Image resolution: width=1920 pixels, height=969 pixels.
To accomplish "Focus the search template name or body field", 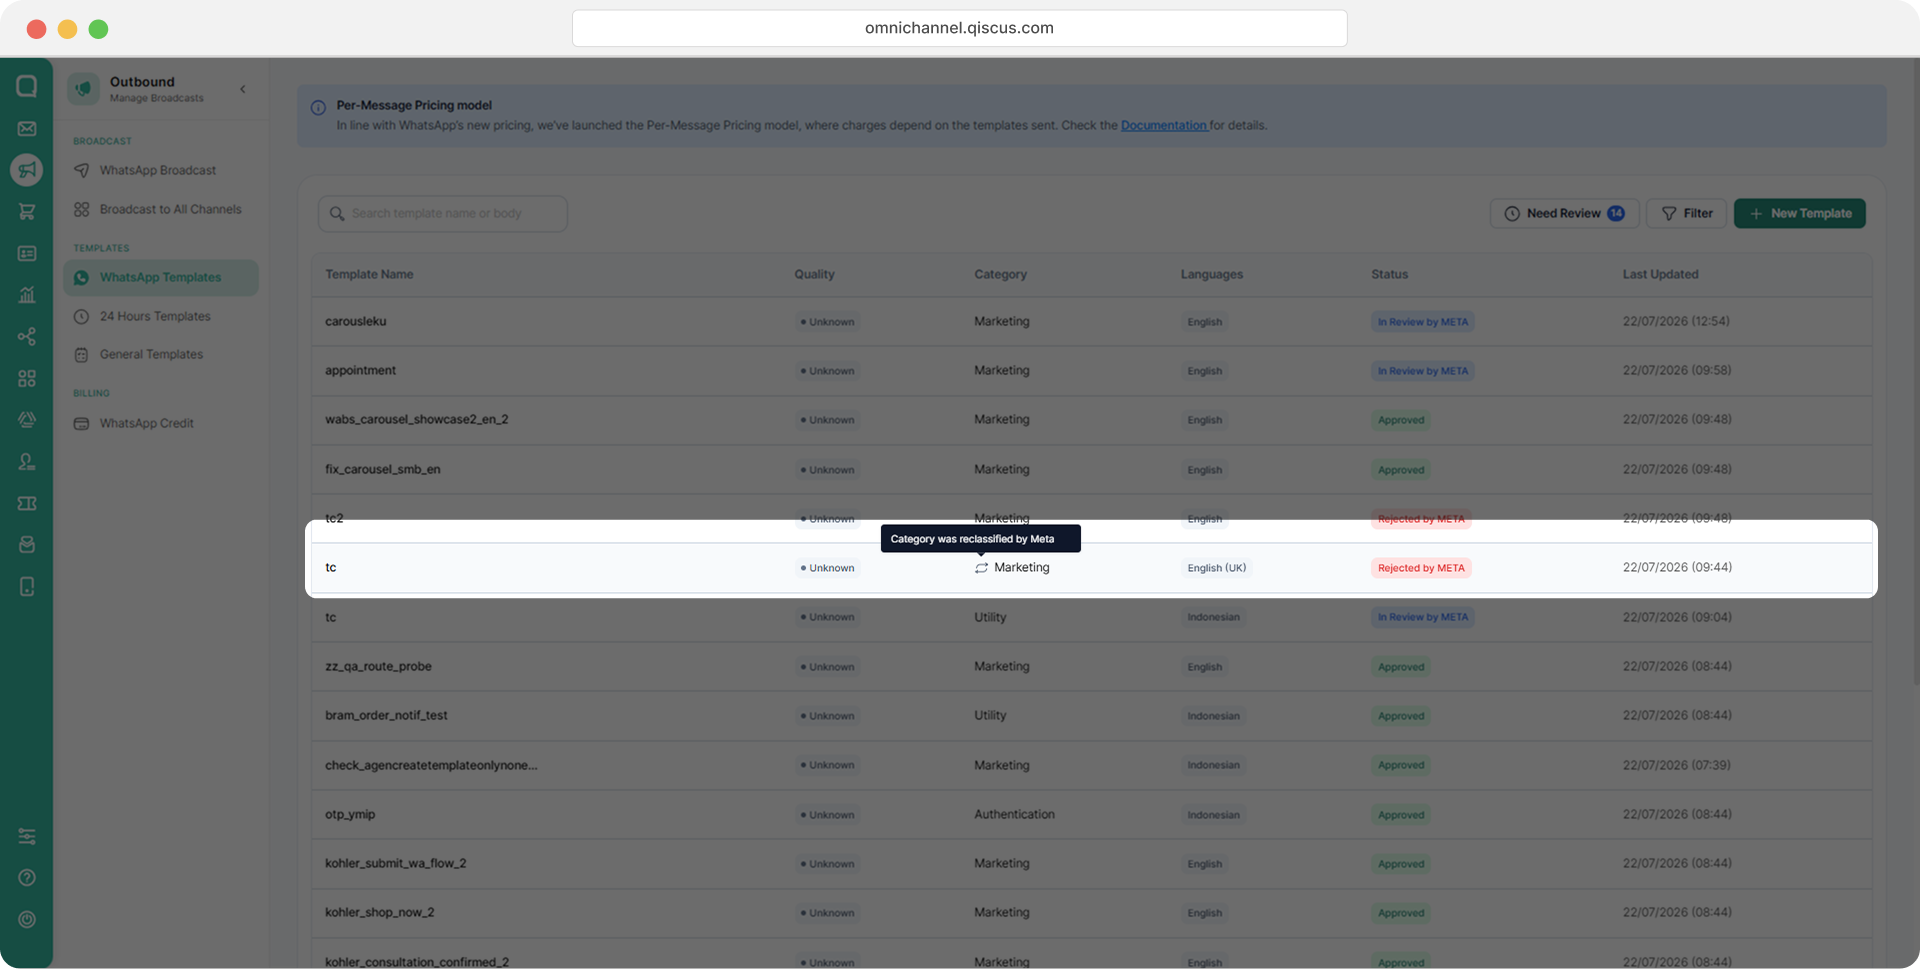I will (x=443, y=213).
